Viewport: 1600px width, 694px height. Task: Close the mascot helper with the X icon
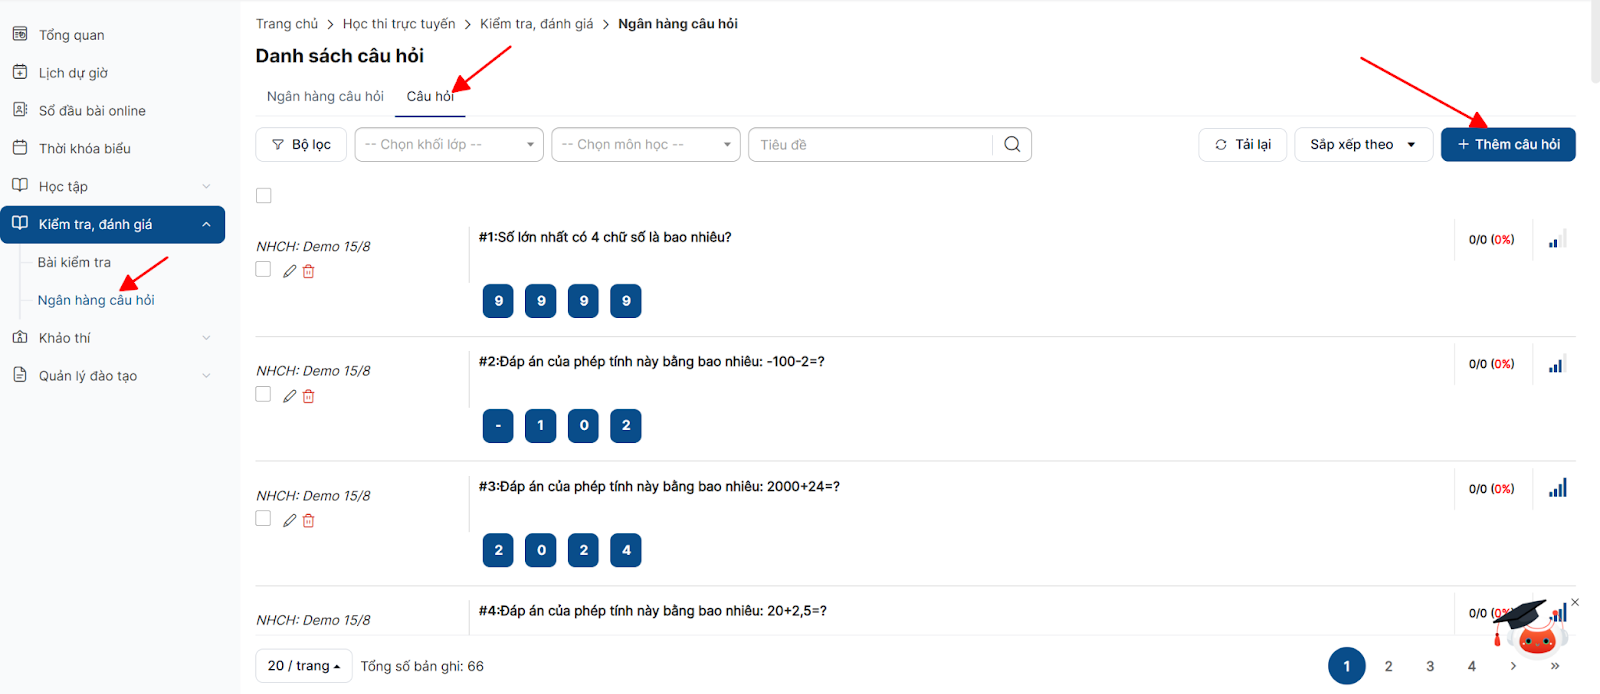[x=1575, y=602]
